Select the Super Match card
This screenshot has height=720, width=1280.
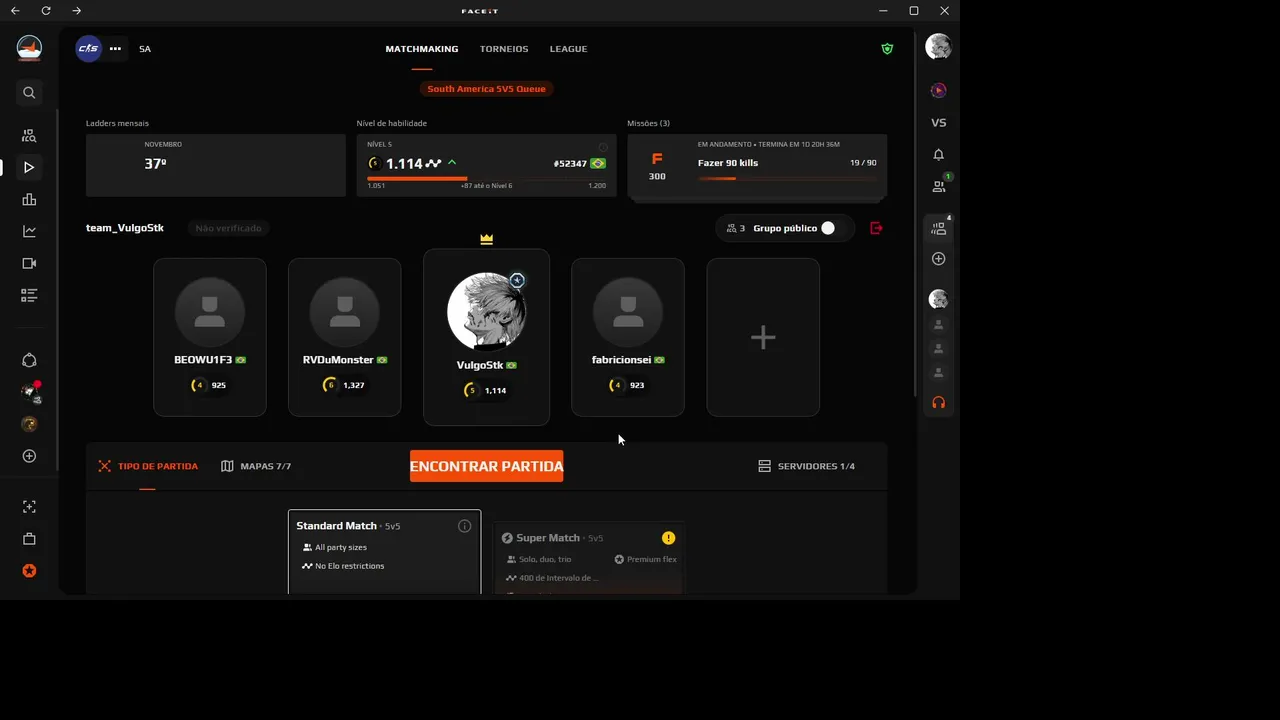pos(588,558)
